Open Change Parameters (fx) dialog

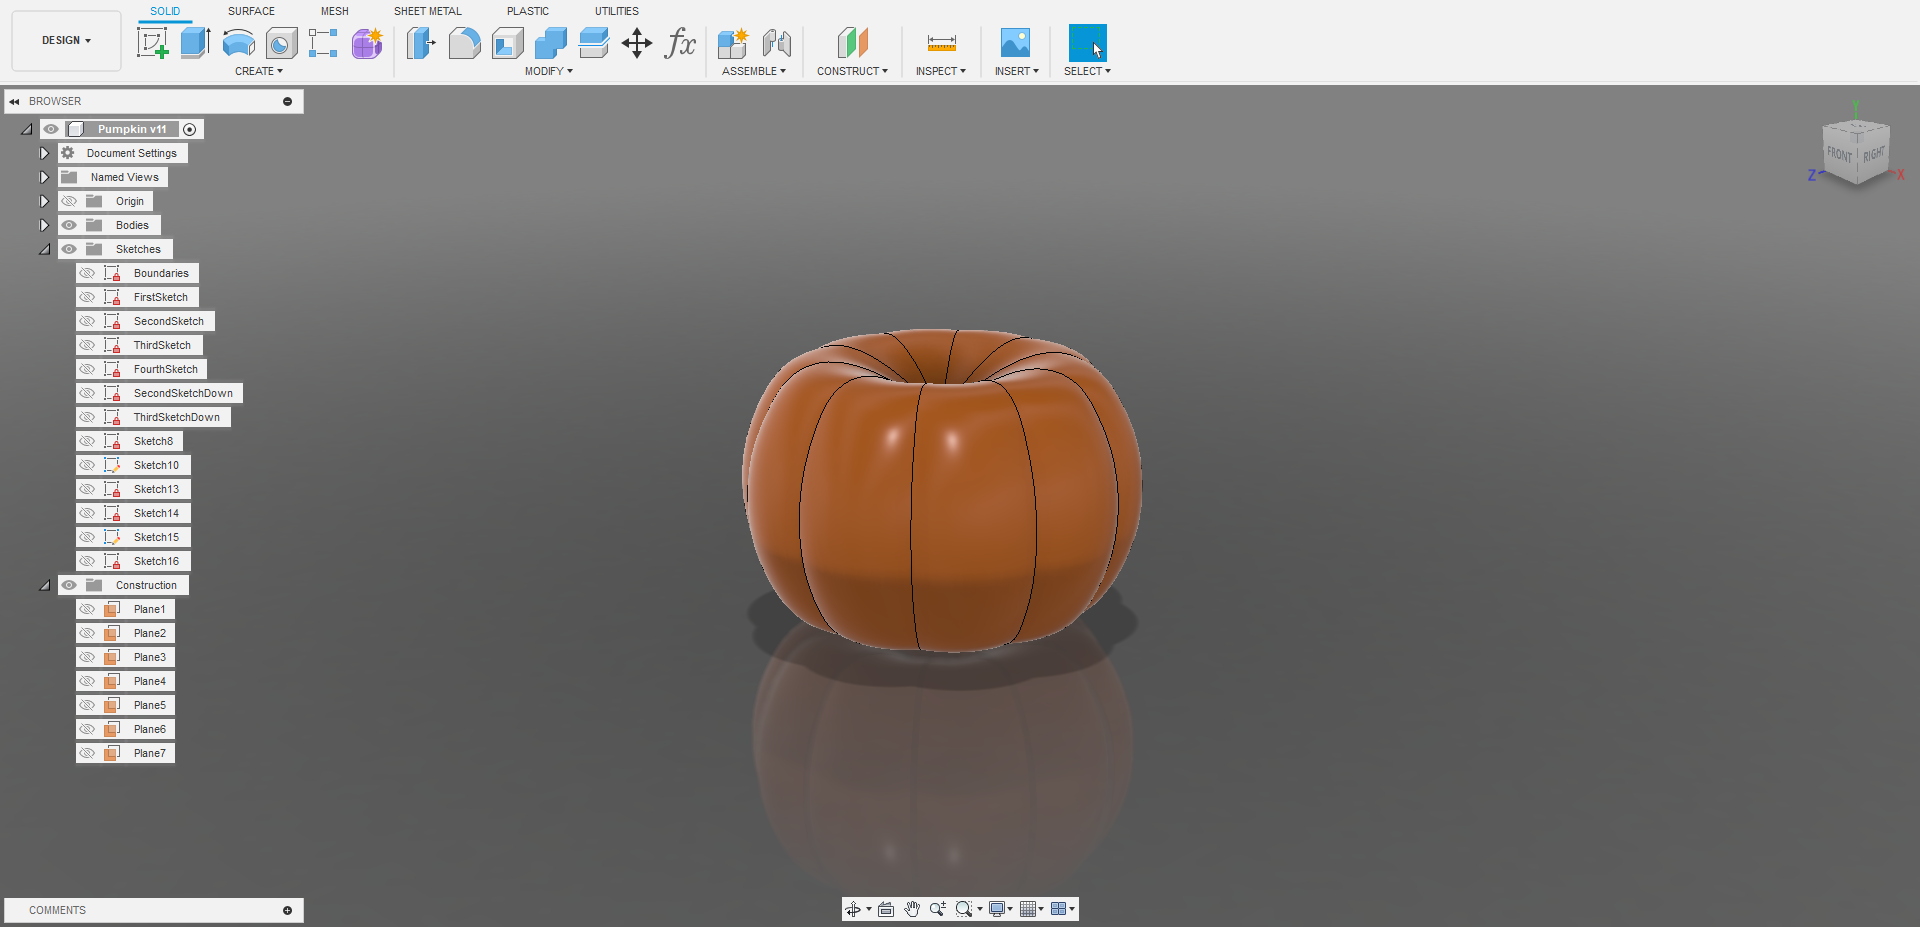point(680,43)
